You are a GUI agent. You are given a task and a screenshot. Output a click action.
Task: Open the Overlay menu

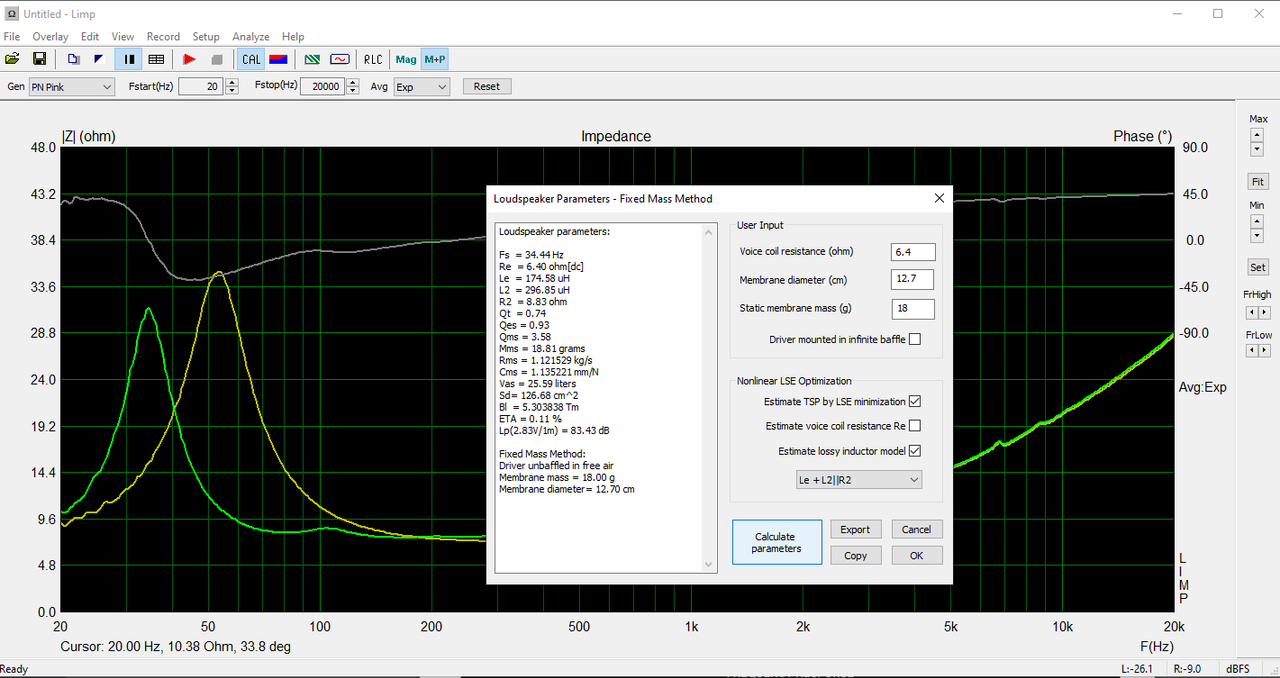point(51,37)
